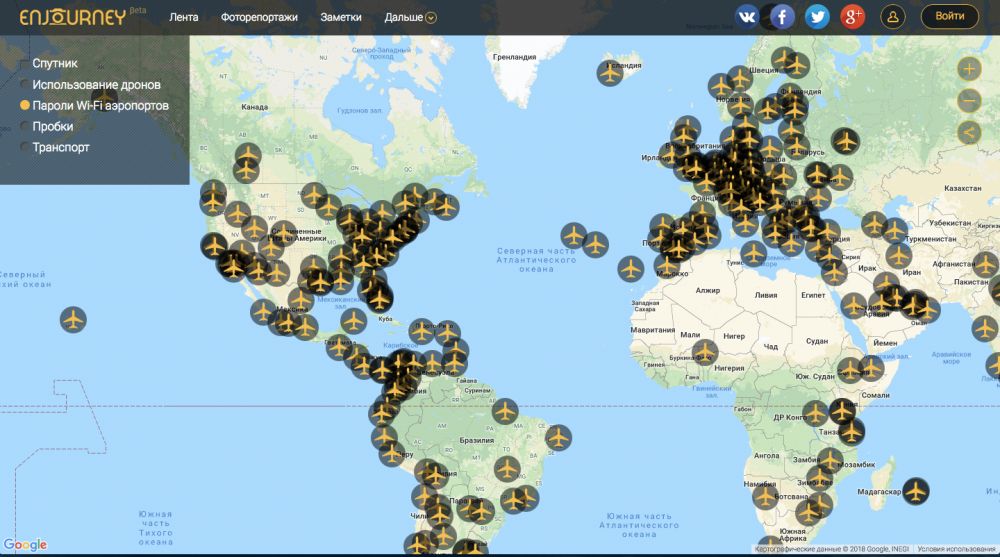Click the airport marker in Namibia

click(765, 496)
